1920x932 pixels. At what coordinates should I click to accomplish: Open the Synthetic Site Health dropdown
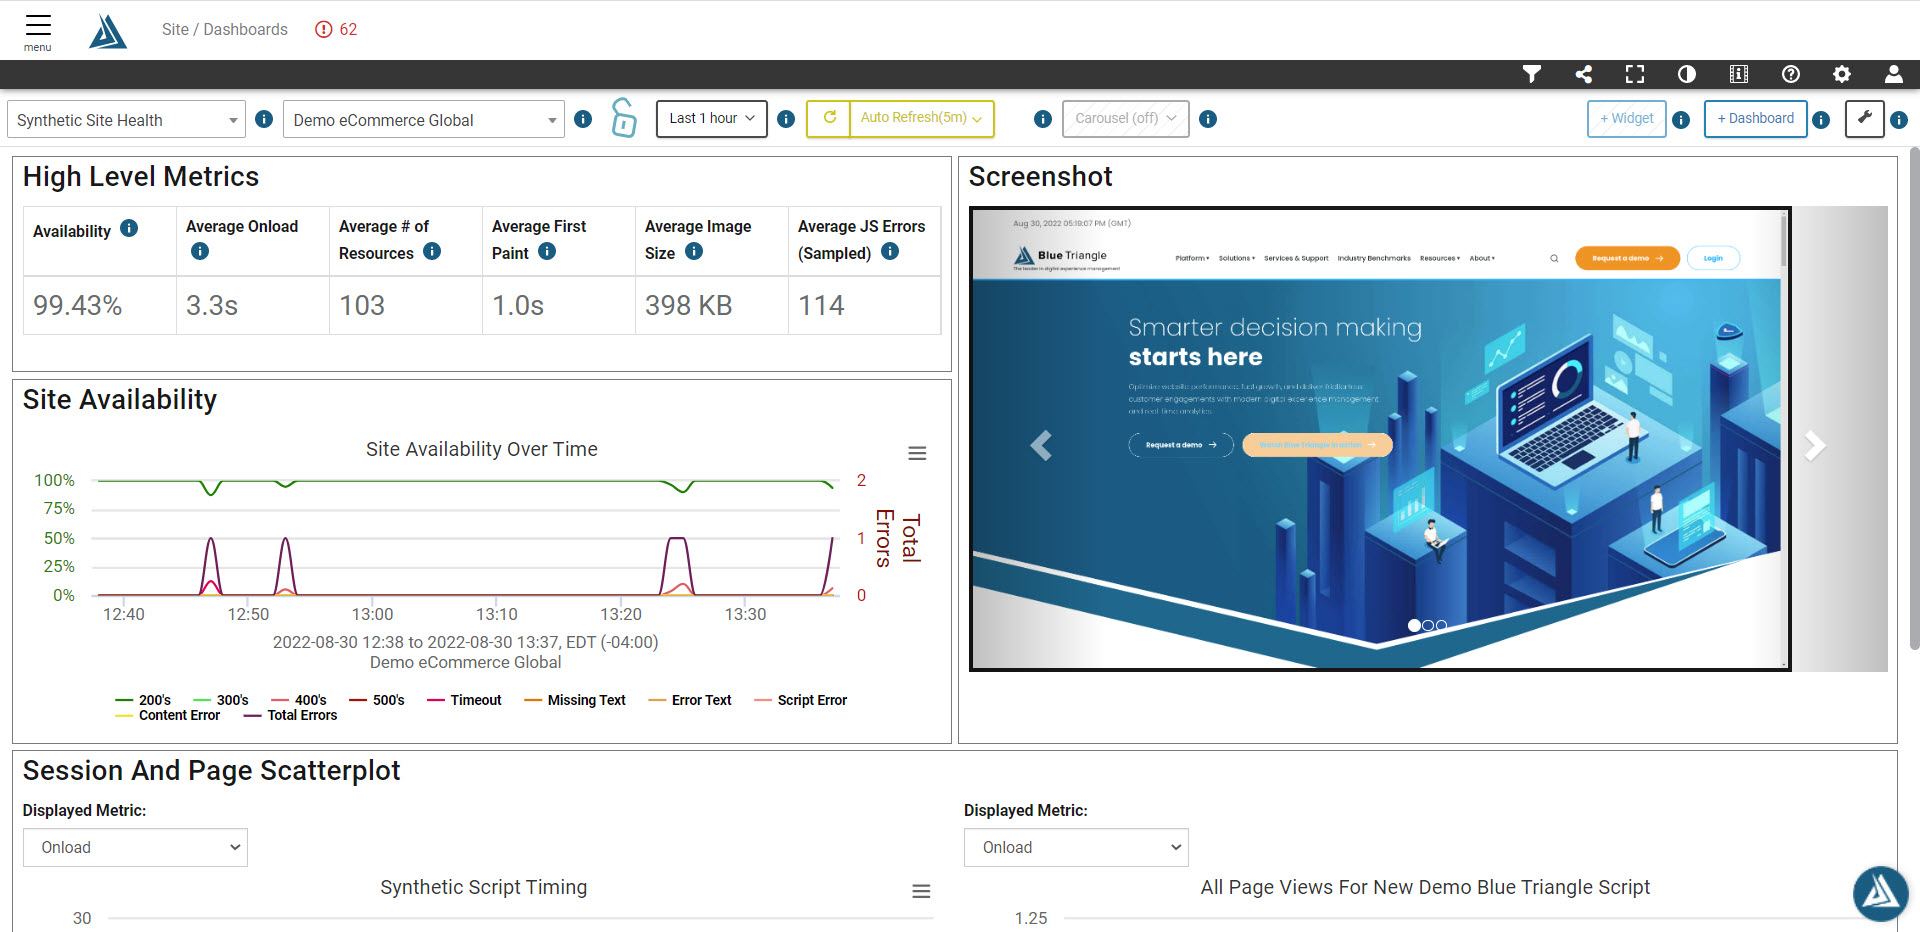coord(126,120)
